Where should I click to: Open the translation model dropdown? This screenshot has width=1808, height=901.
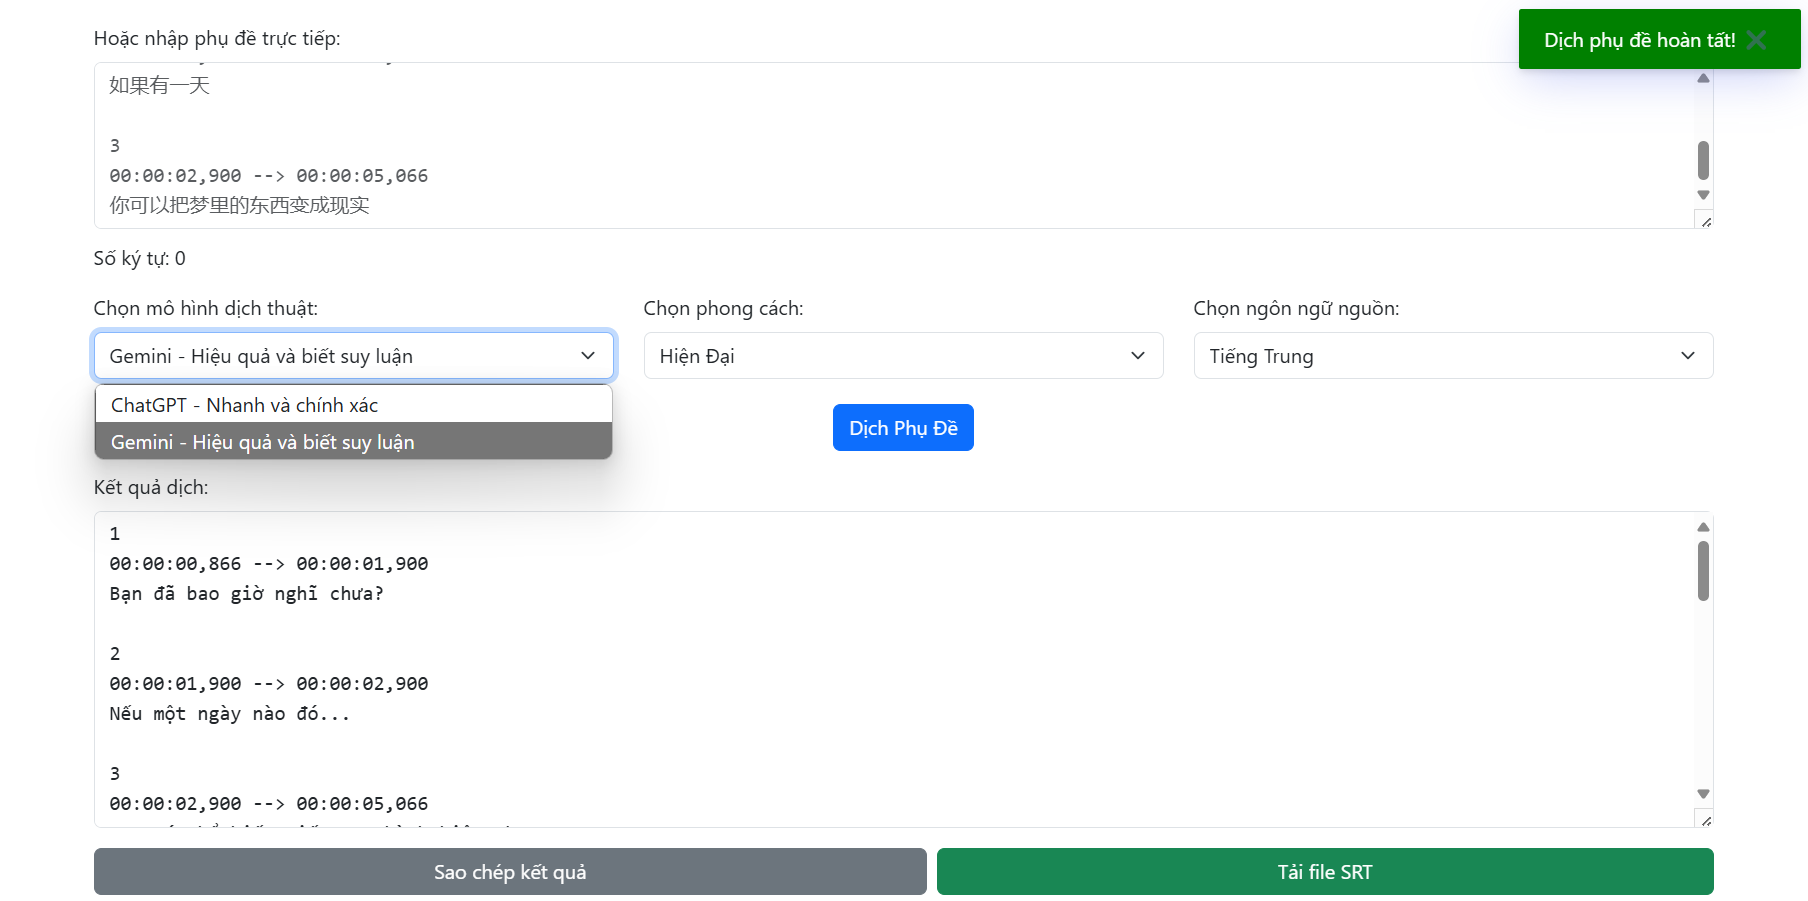pos(353,356)
